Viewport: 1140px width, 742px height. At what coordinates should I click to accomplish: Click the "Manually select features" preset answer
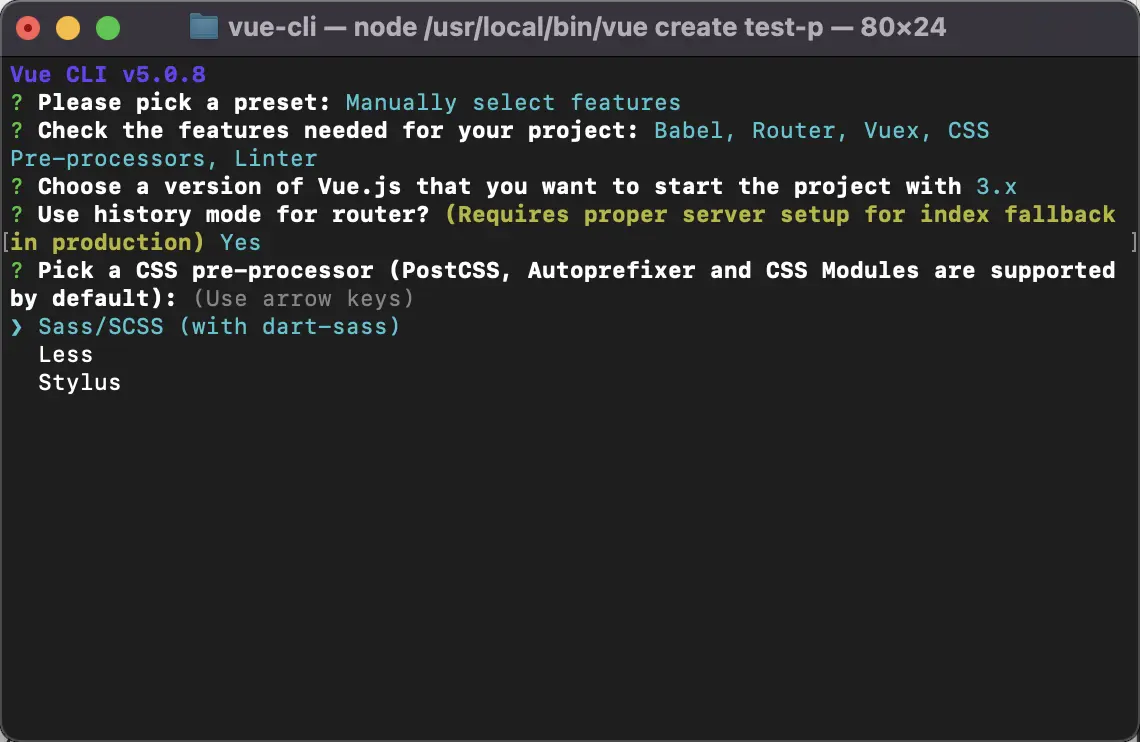click(x=512, y=103)
